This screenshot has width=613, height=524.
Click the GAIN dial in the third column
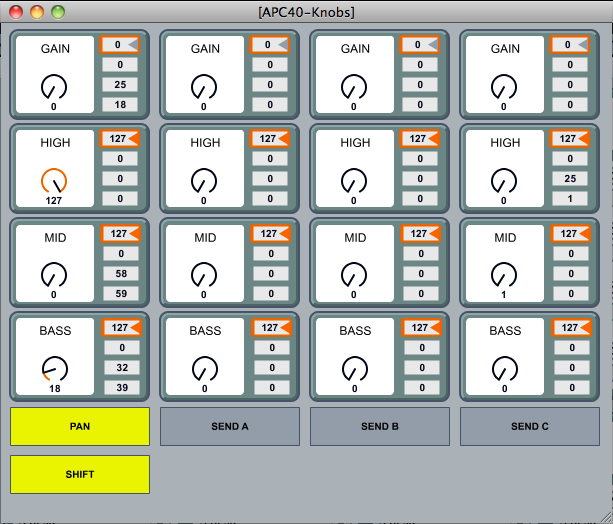pos(354,87)
